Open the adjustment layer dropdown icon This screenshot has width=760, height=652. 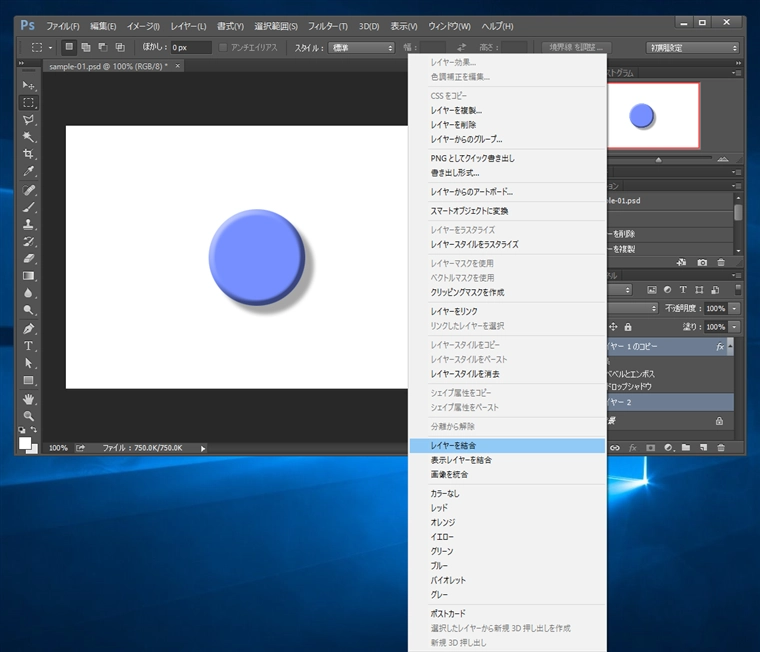pos(668,448)
